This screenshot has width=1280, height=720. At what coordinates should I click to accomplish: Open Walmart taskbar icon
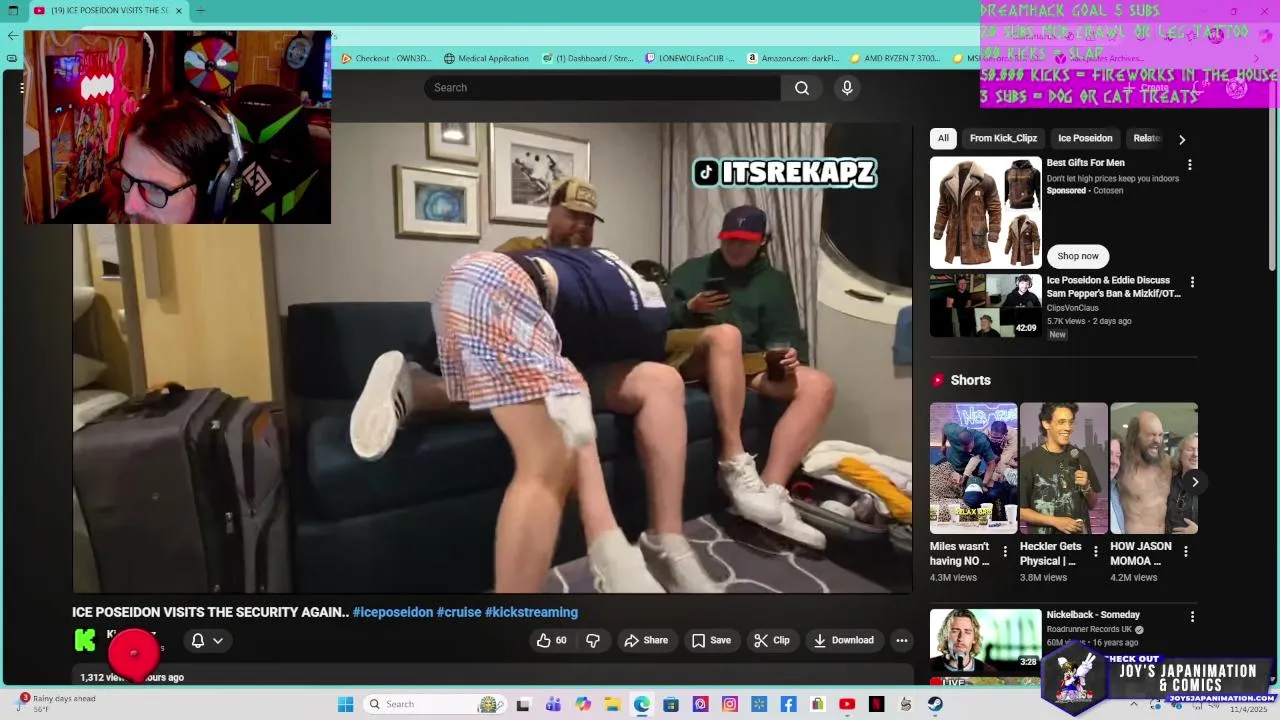[759, 704]
